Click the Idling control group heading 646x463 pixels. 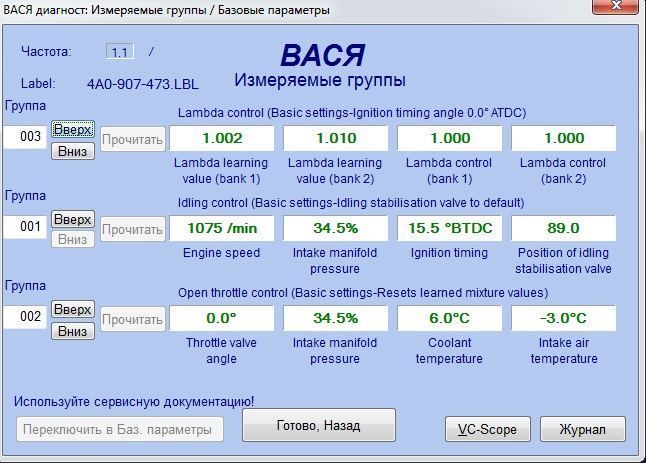click(x=351, y=203)
